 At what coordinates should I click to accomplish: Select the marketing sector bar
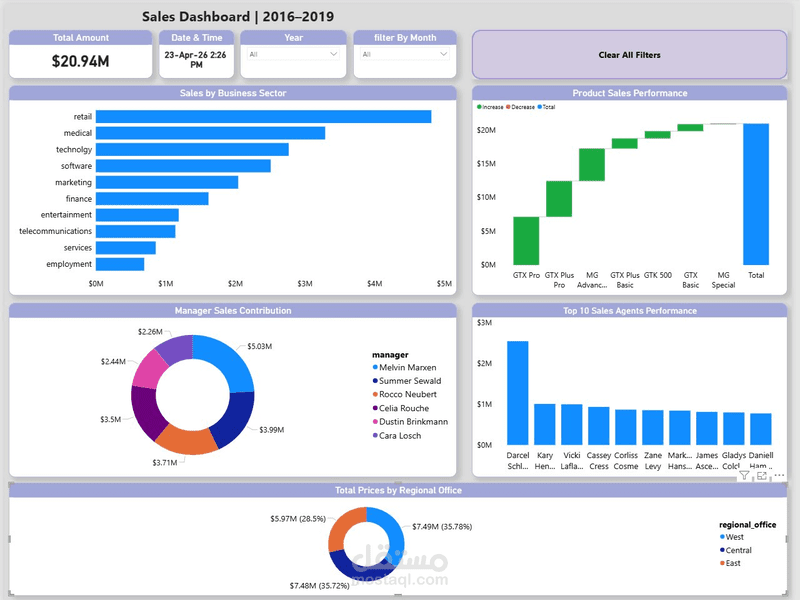[167, 182]
